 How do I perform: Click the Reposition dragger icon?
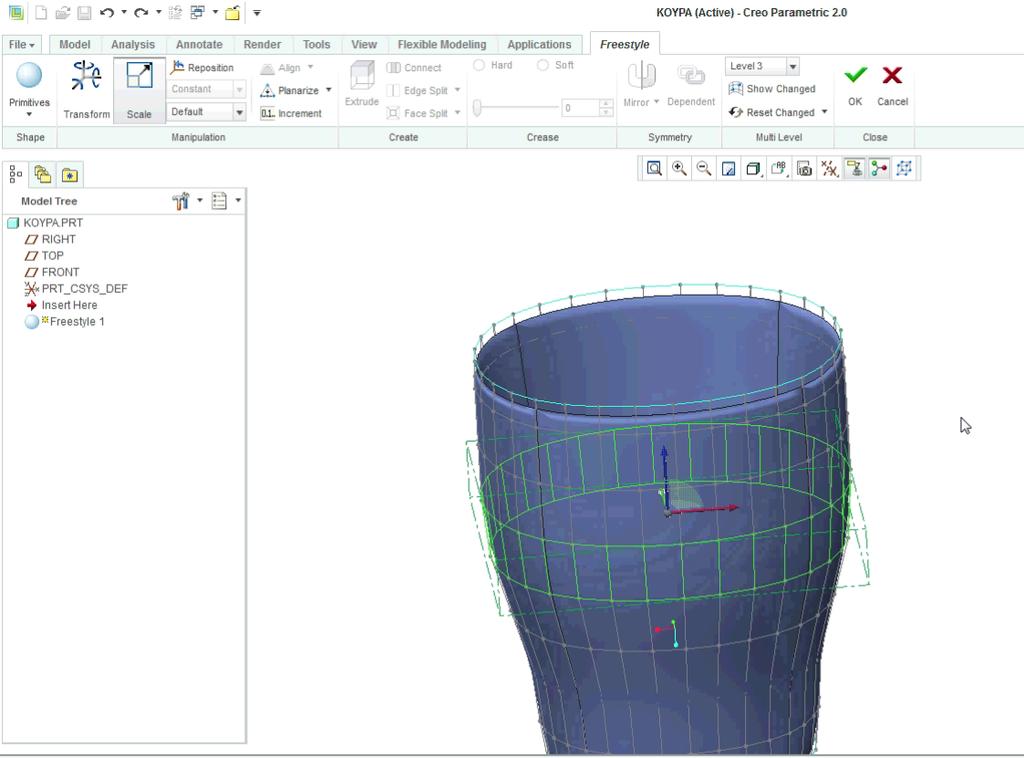click(178, 67)
